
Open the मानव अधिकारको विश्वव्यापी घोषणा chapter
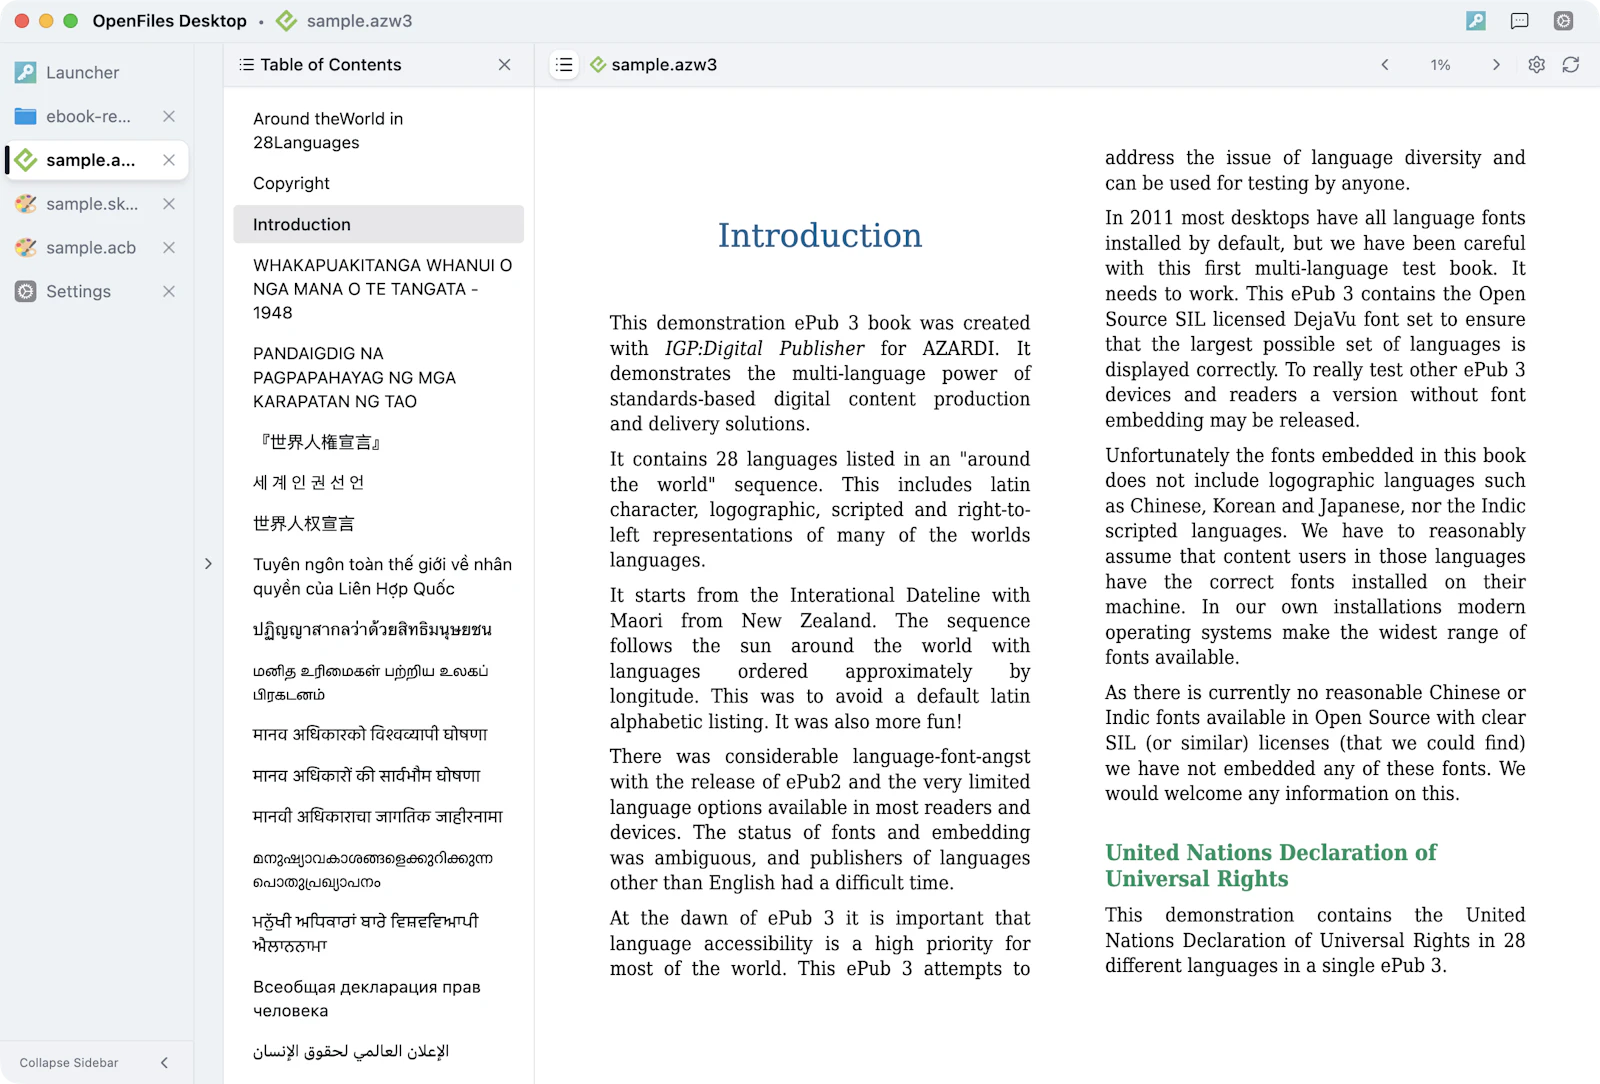378,735
